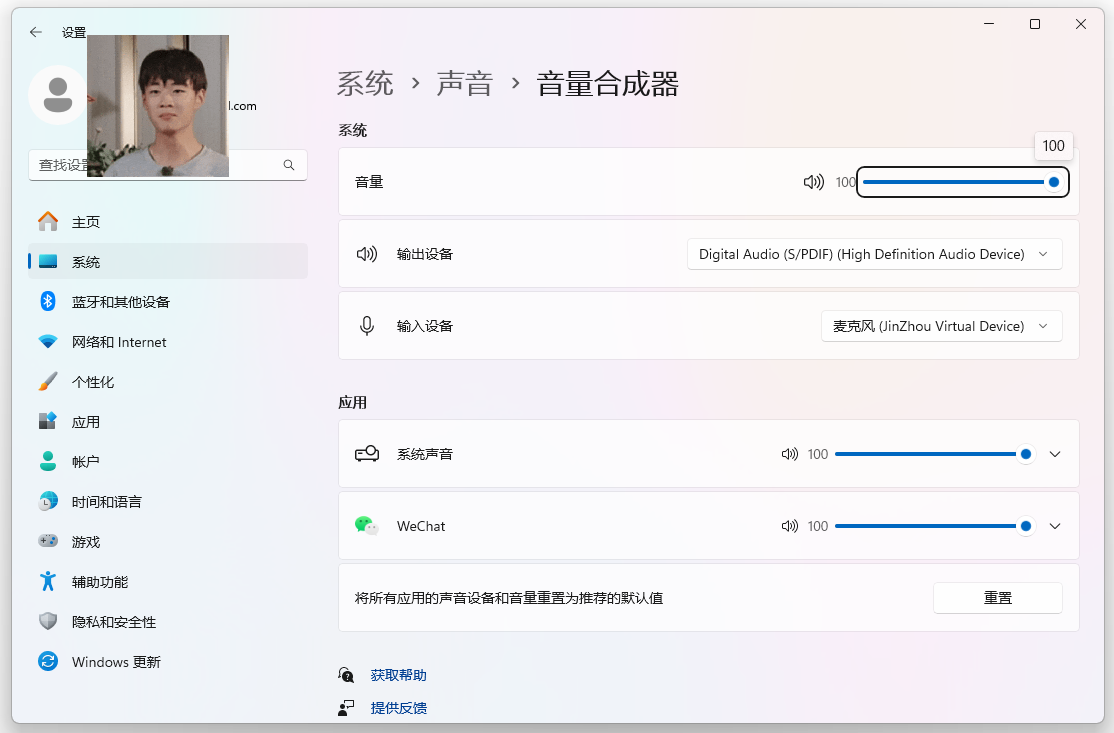The height and width of the screenshot is (733, 1114).
Task: Click the 输入设备 microphone icon
Action: (x=367, y=326)
